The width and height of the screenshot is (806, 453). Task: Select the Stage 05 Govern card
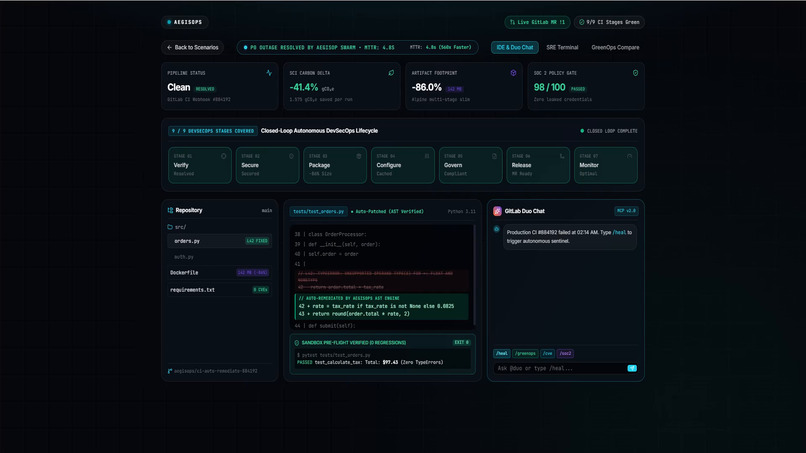pyautogui.click(x=470, y=165)
